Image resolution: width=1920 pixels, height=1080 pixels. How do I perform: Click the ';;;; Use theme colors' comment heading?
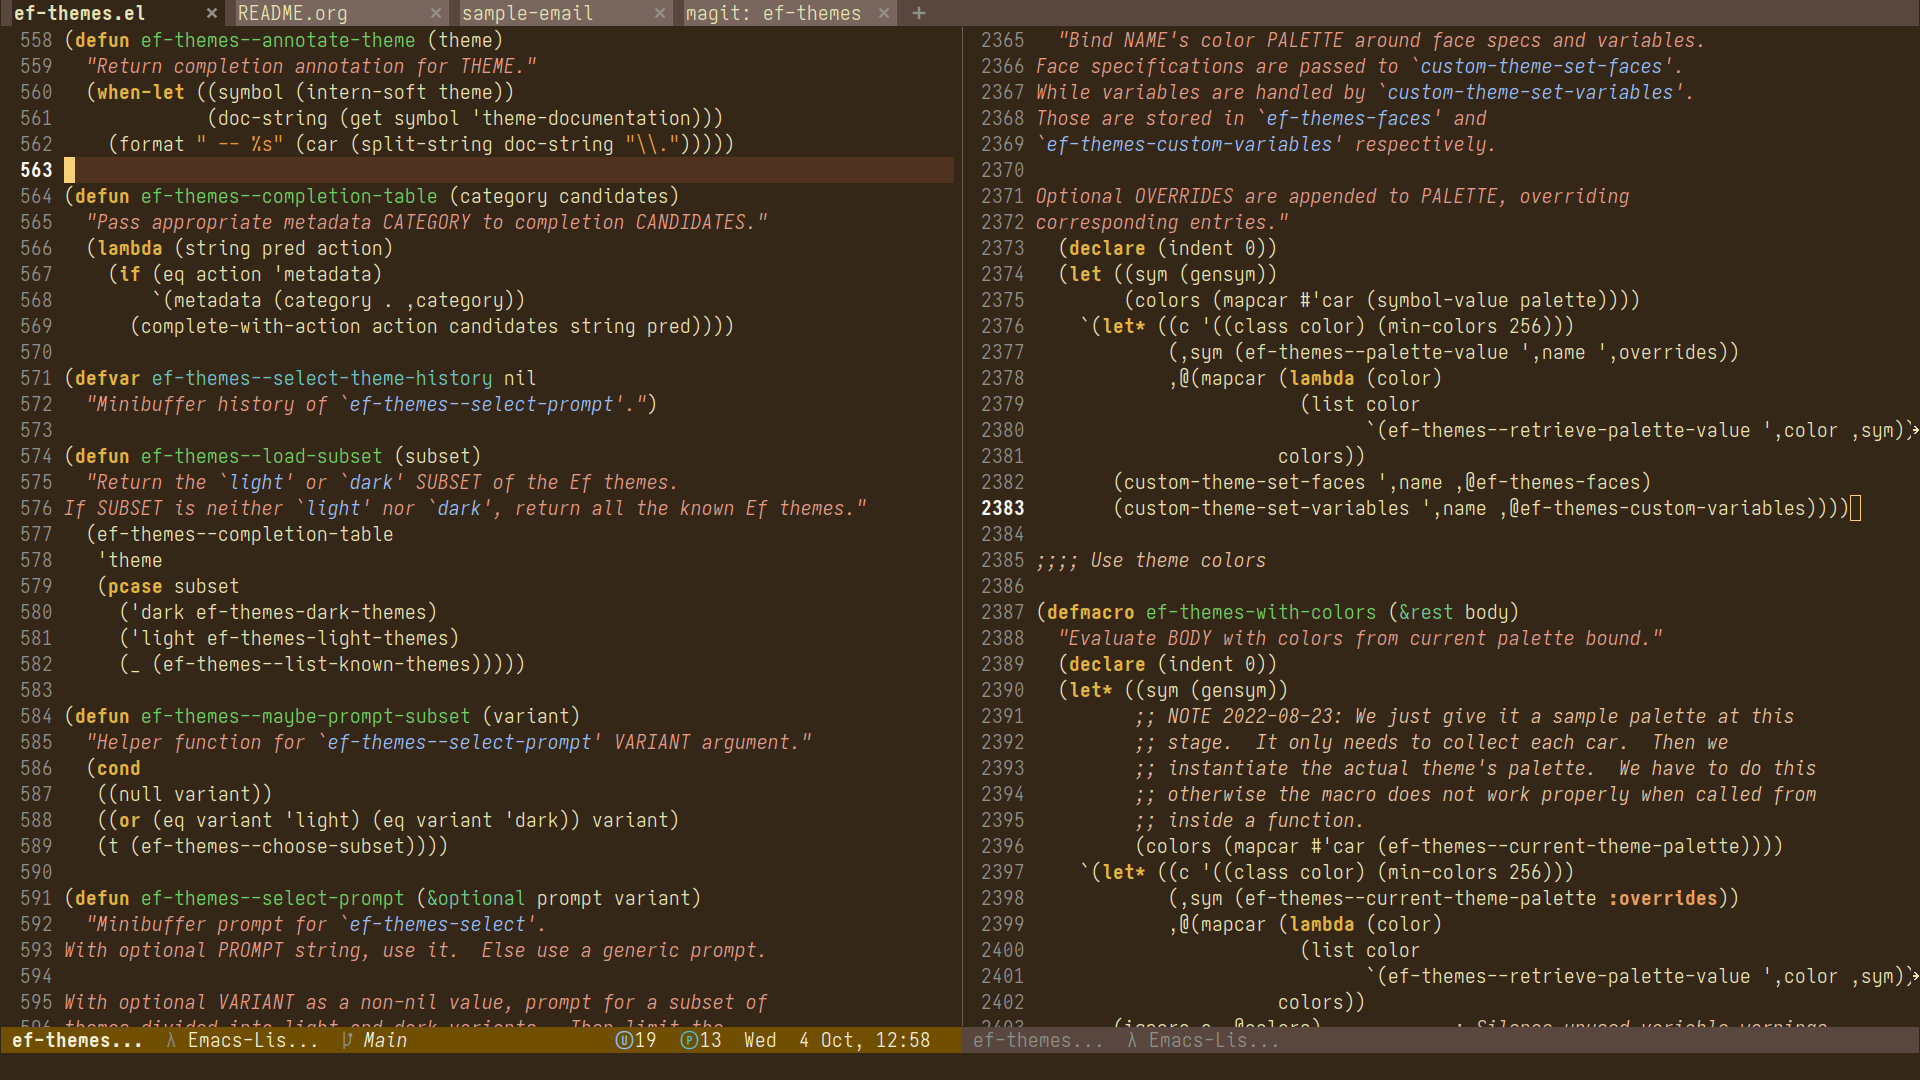1151,560
